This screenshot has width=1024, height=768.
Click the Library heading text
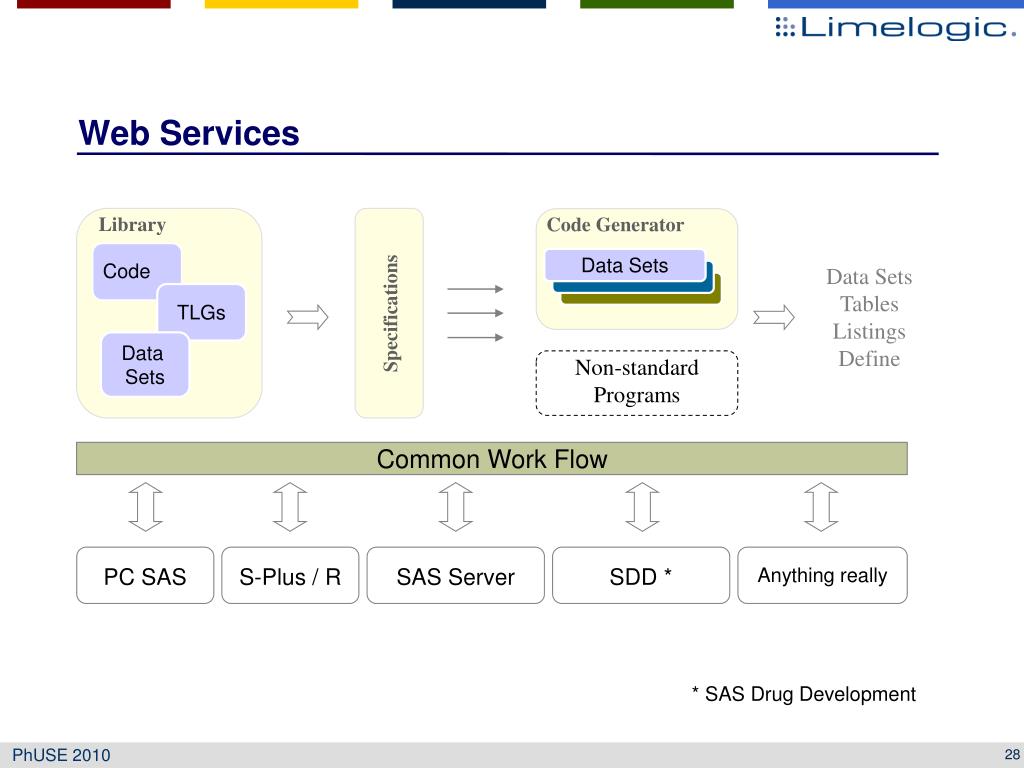132,225
